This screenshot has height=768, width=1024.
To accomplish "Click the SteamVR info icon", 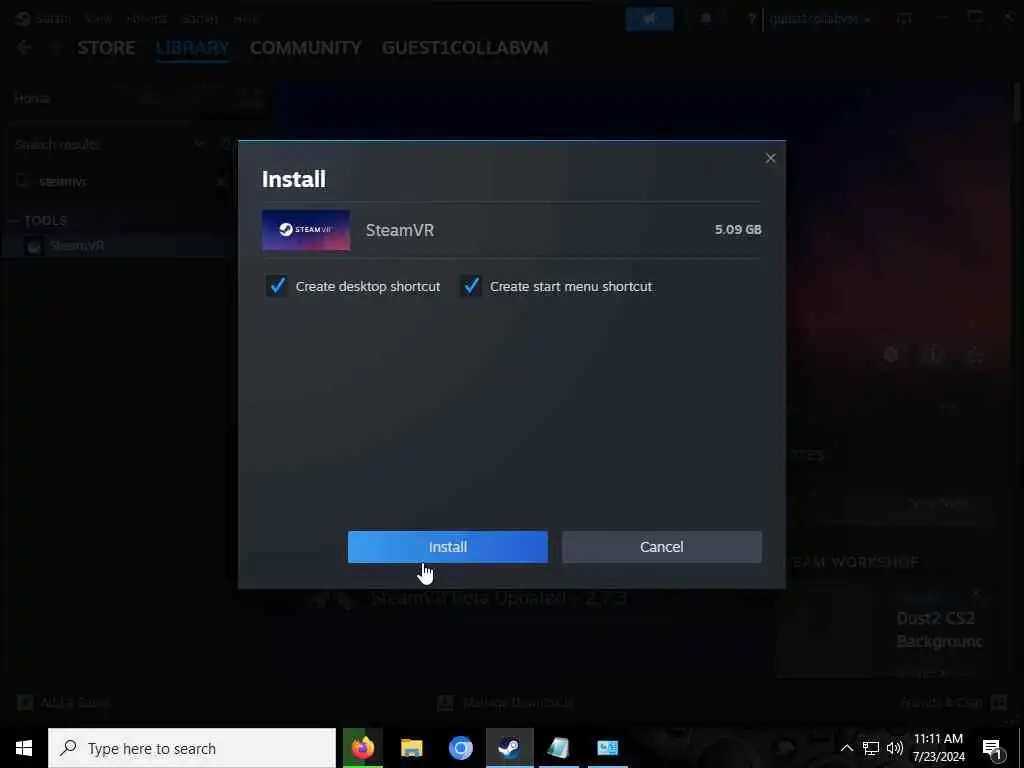I will pyautogui.click(x=933, y=355).
